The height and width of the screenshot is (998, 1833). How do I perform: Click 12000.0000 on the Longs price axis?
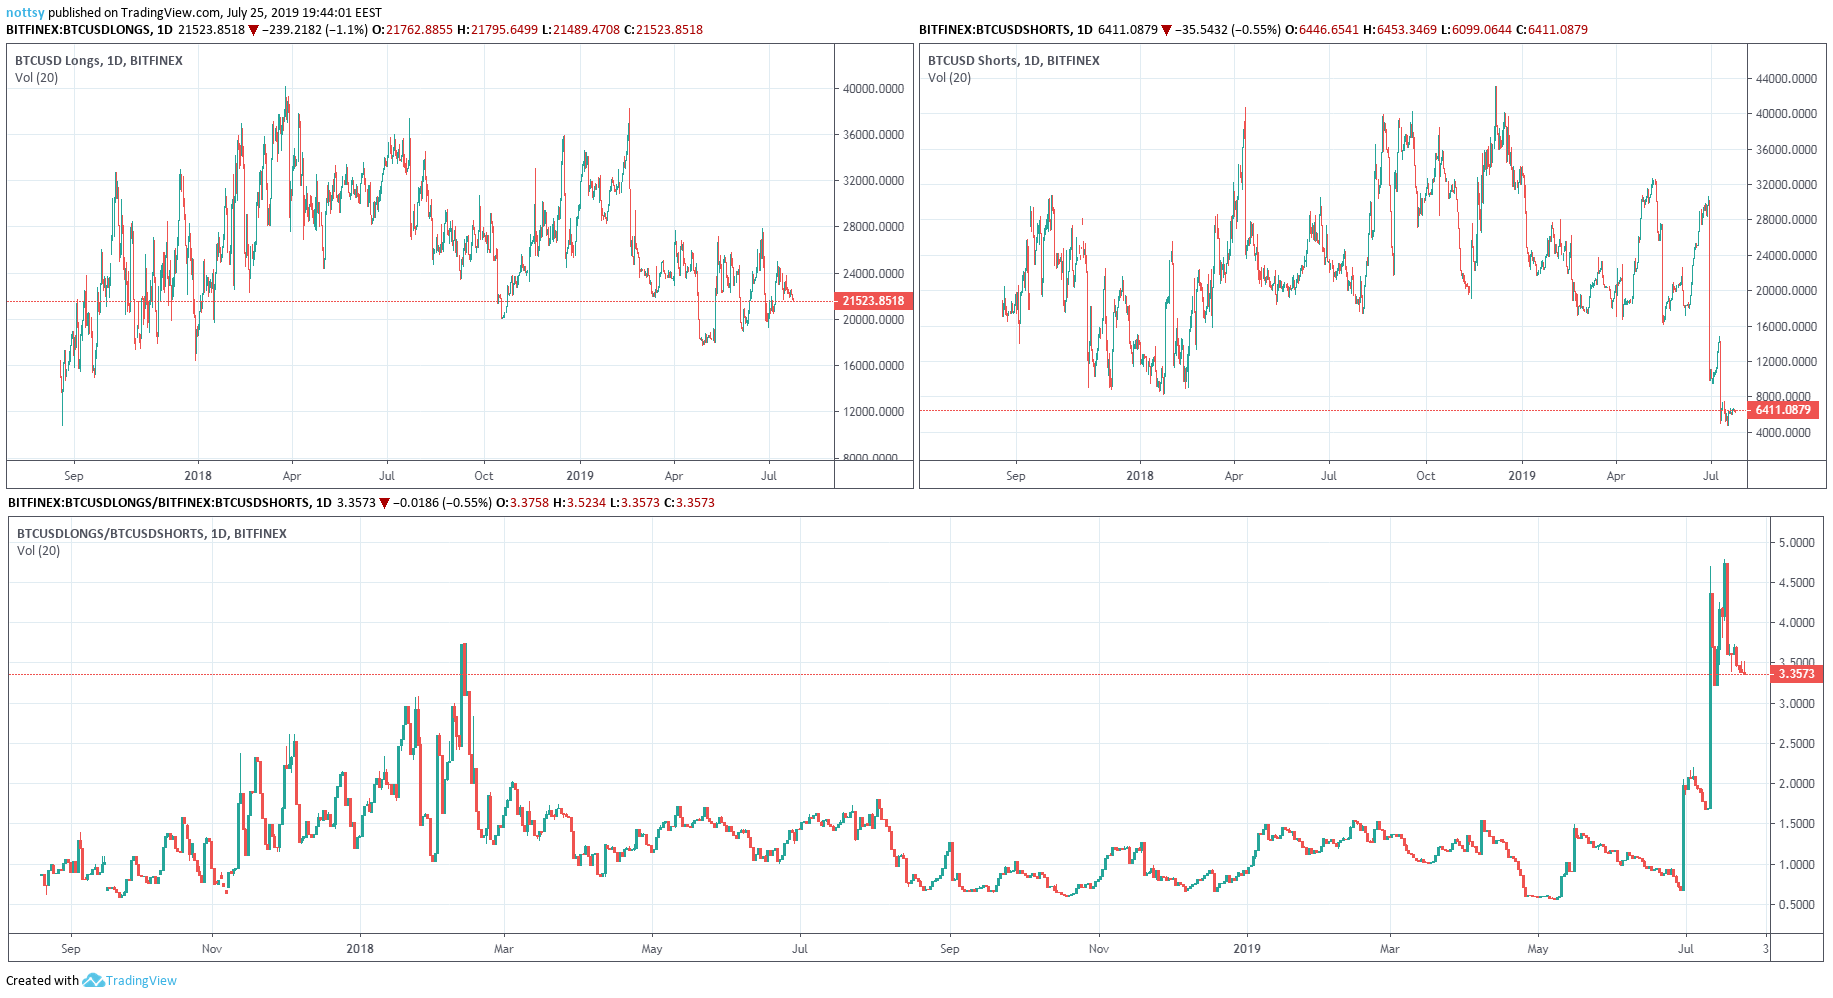873,412
